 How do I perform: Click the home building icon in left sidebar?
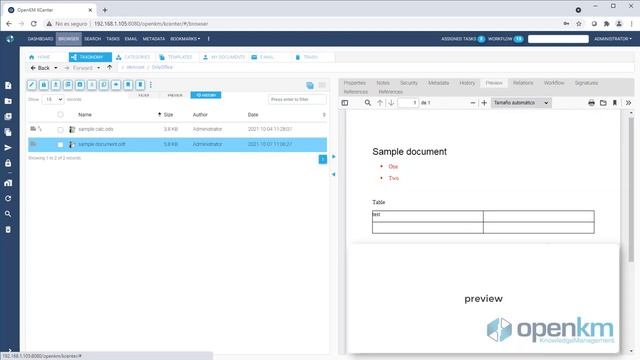pos(8,183)
